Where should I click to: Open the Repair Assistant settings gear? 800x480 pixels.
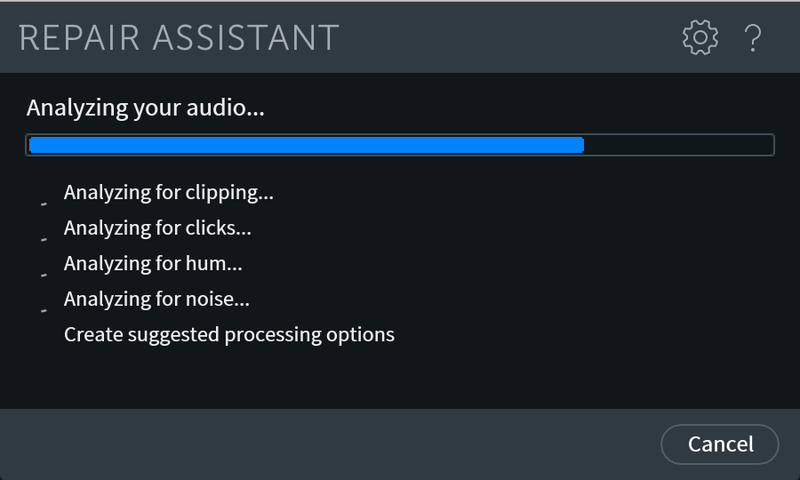700,38
